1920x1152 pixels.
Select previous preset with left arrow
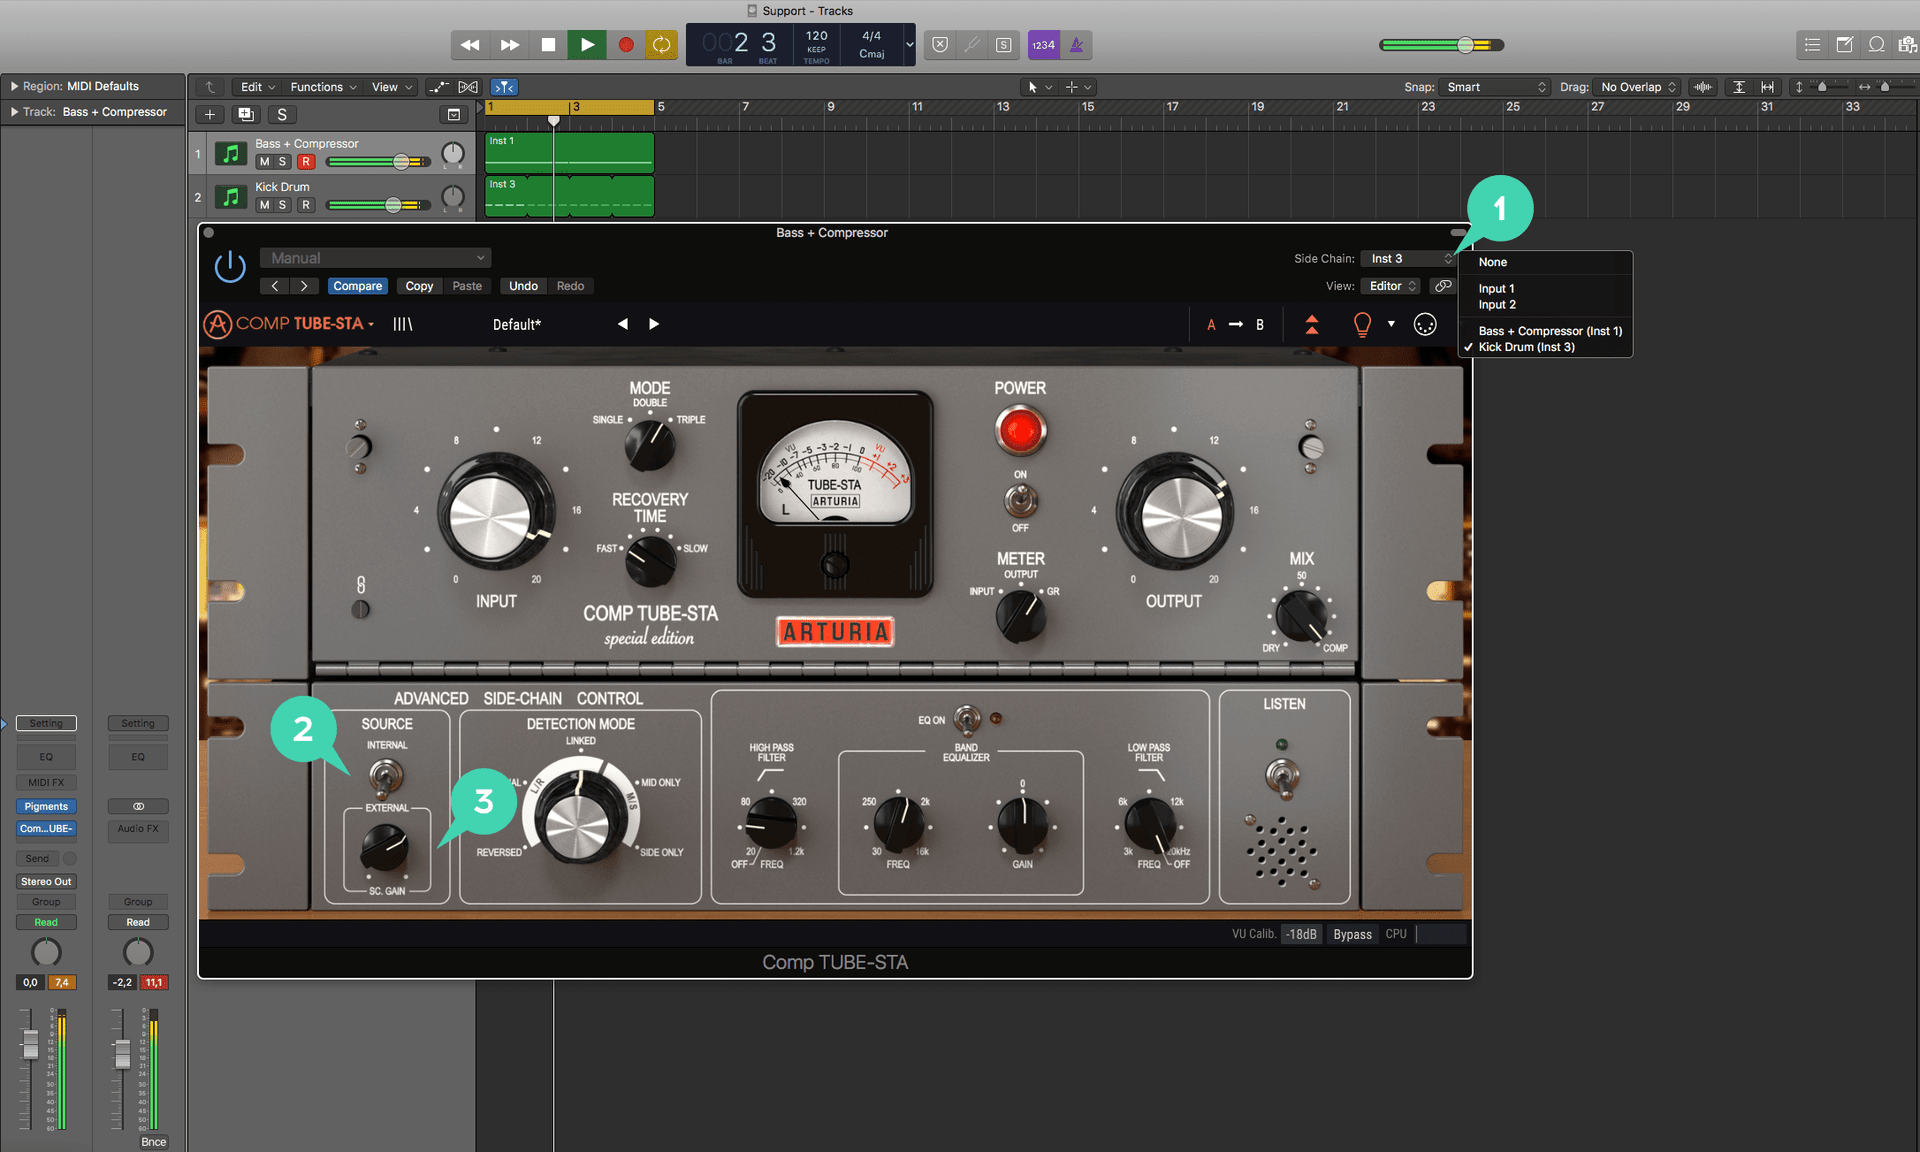pos(623,324)
